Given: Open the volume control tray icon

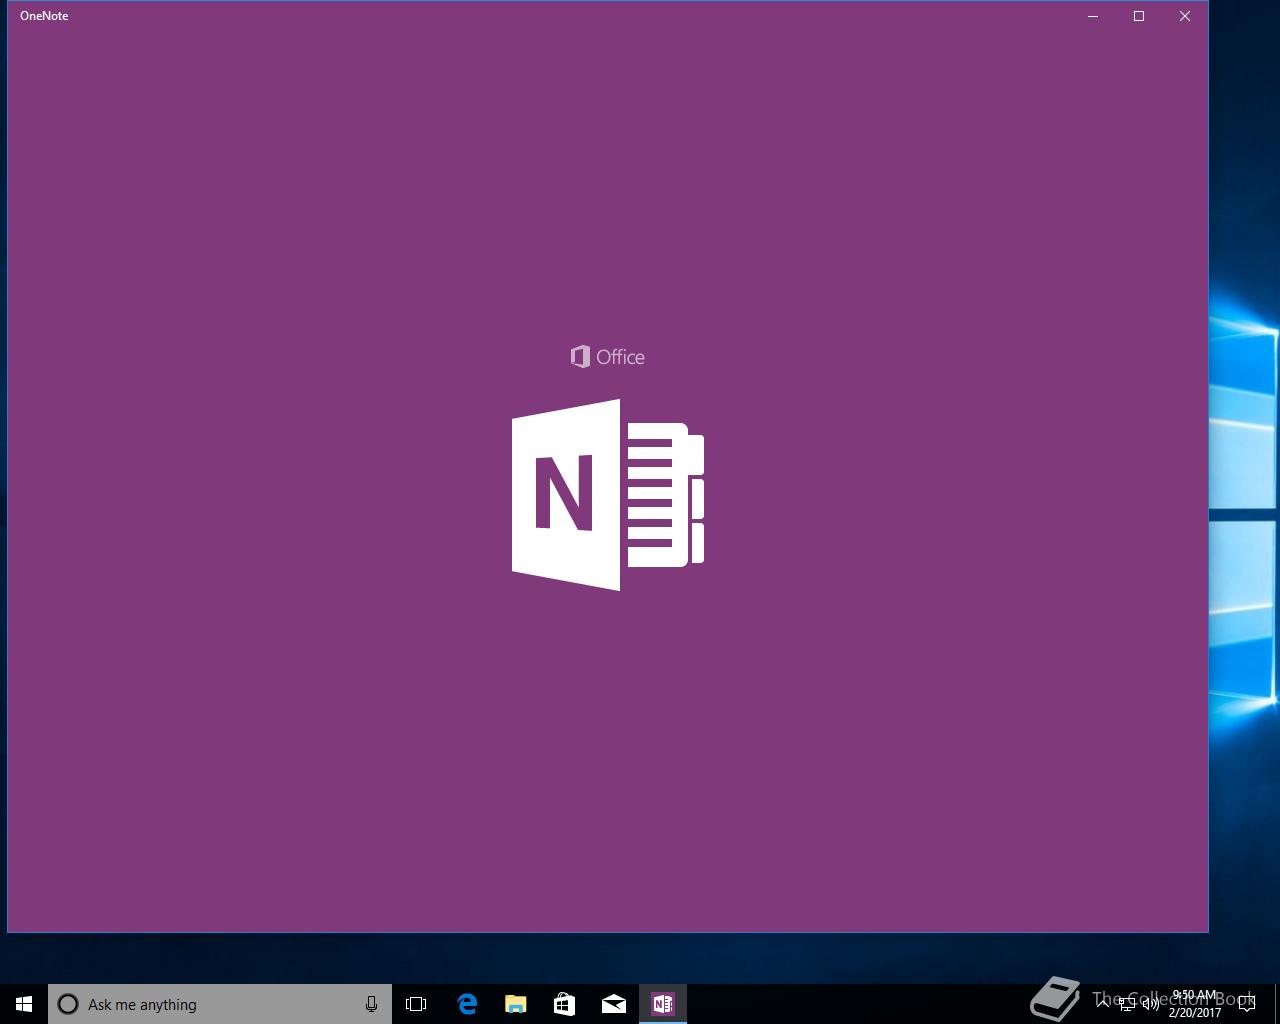Looking at the screenshot, I should tap(1151, 1004).
